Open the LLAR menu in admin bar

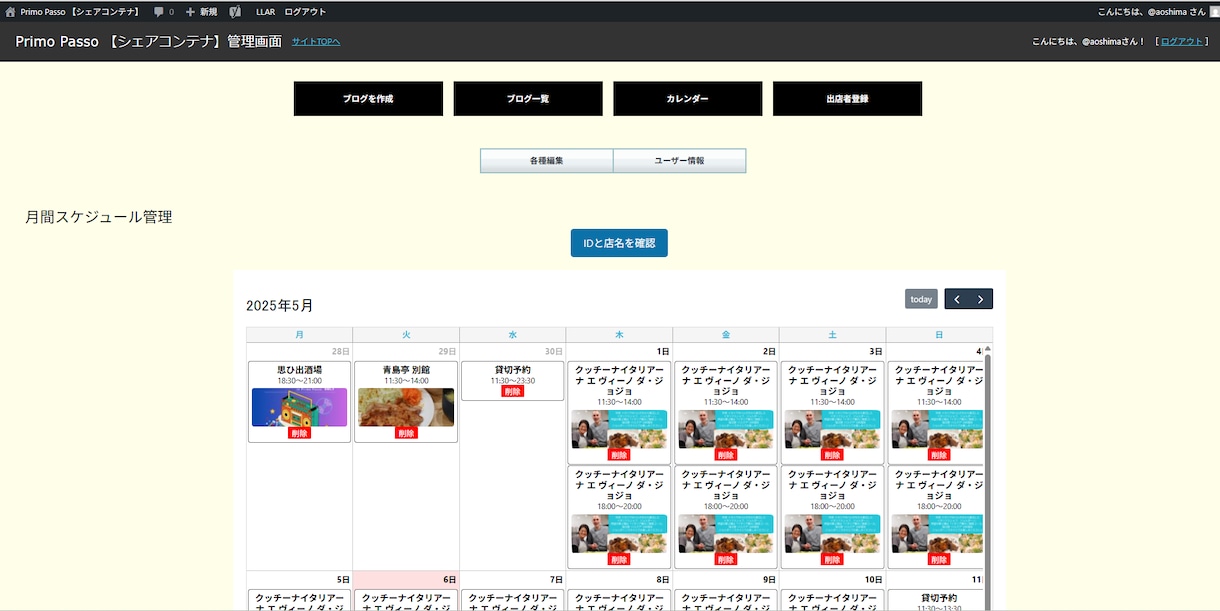pyautogui.click(x=265, y=12)
